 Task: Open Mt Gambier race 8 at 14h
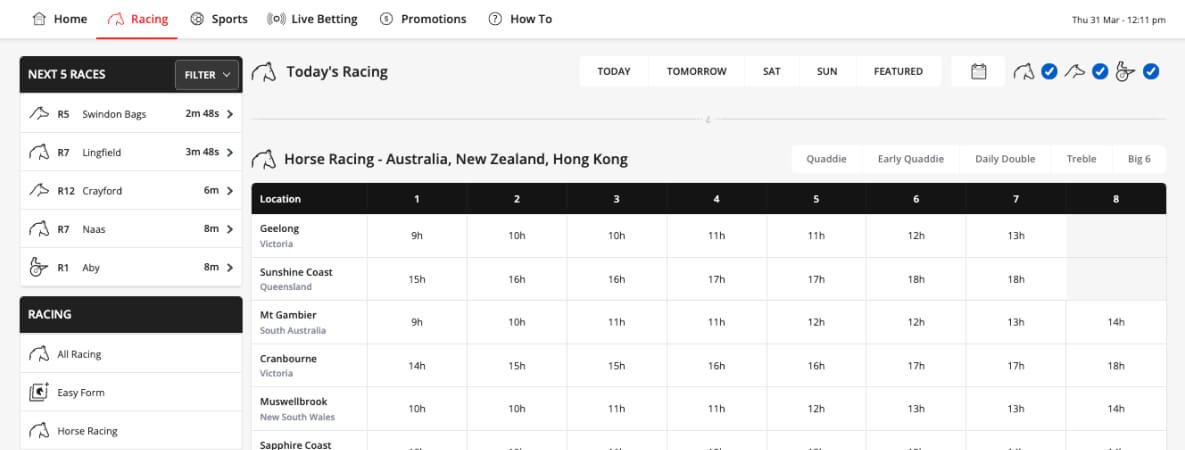(1116, 322)
